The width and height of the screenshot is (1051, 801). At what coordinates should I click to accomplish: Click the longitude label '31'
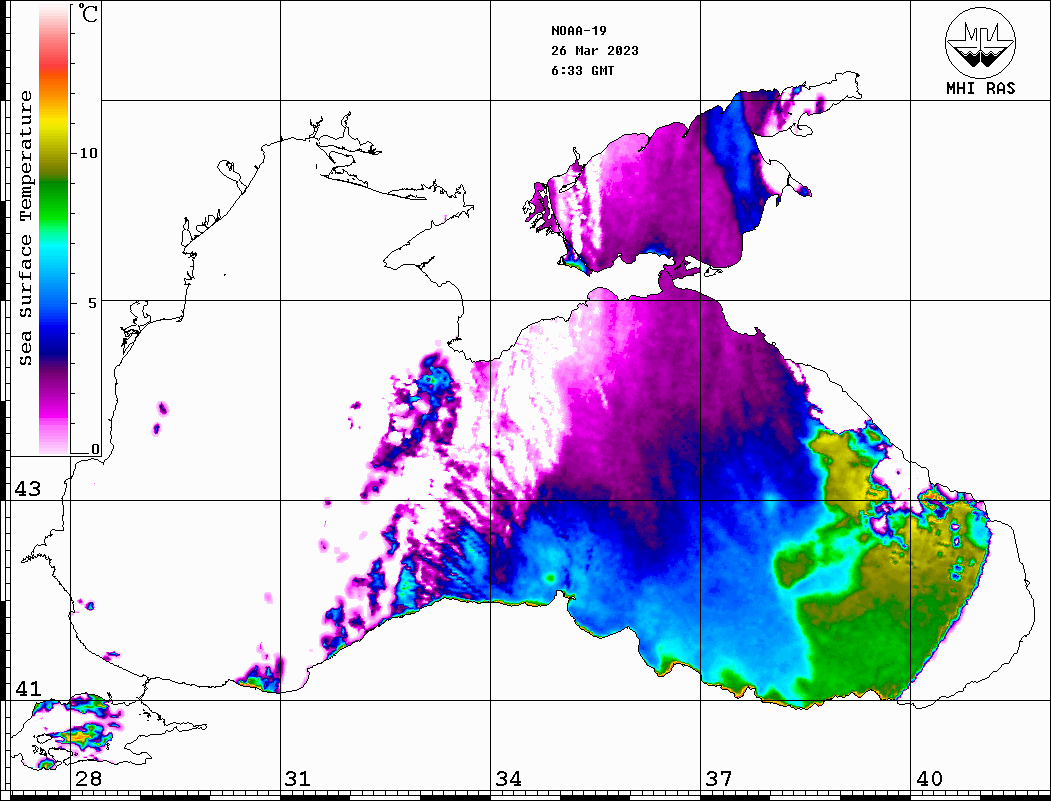(x=298, y=779)
